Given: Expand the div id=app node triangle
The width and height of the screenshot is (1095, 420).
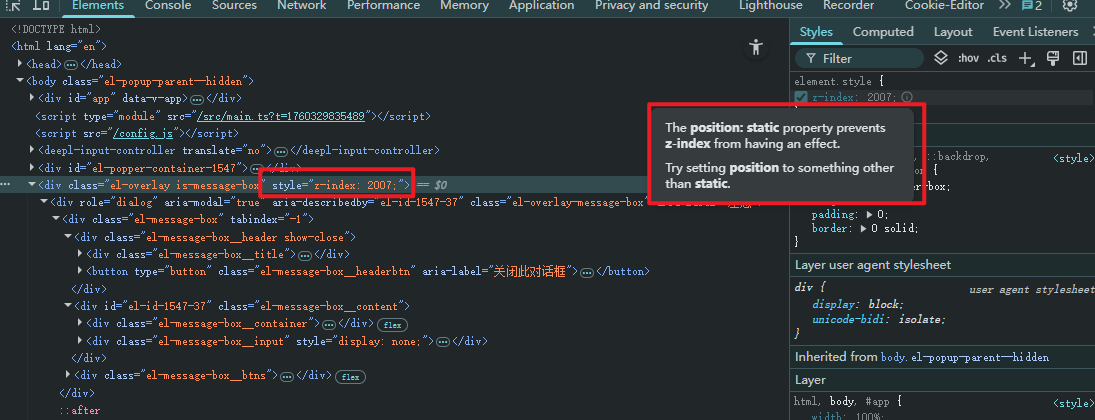Looking at the screenshot, I should [32, 98].
